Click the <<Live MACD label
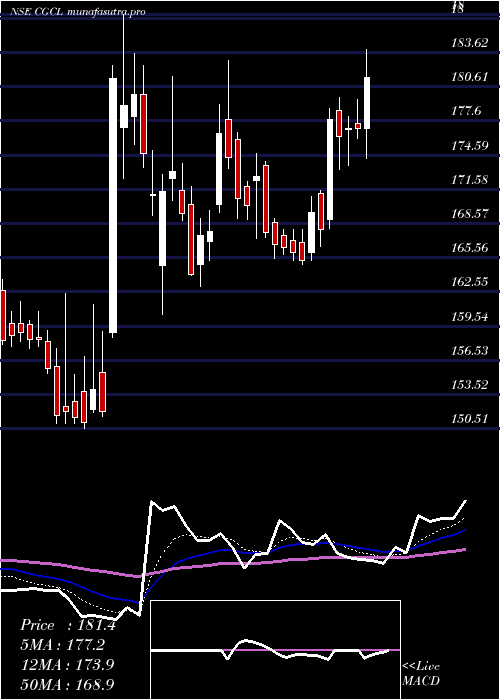Image resolution: width=500 pixels, height=700 pixels. (x=421, y=674)
